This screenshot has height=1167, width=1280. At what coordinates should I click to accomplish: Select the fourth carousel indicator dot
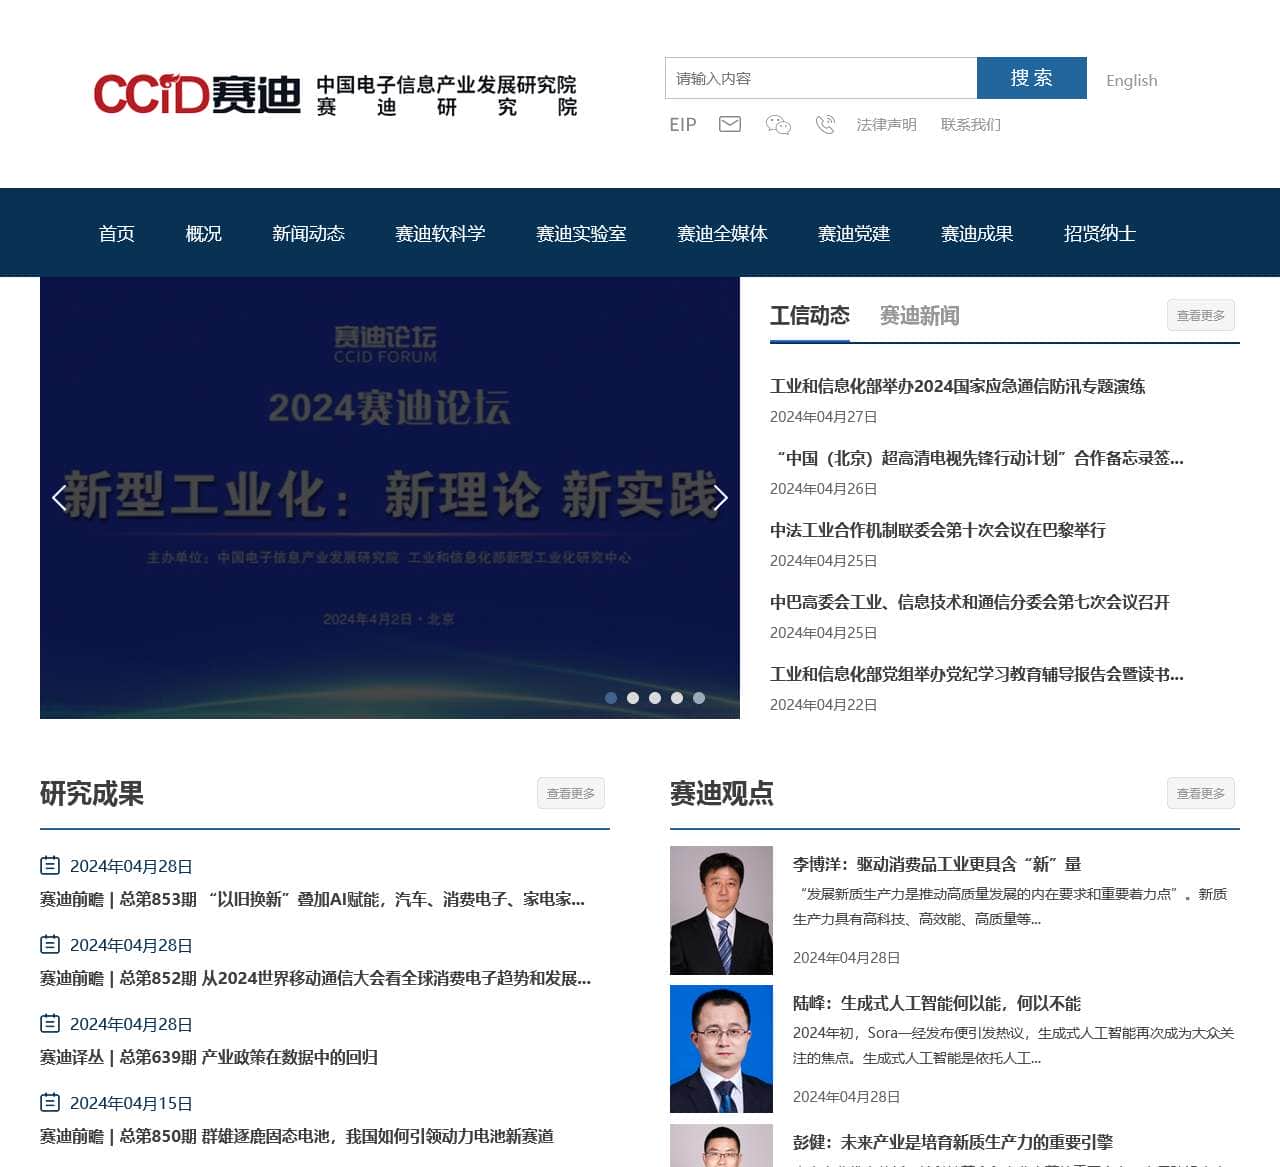676,699
